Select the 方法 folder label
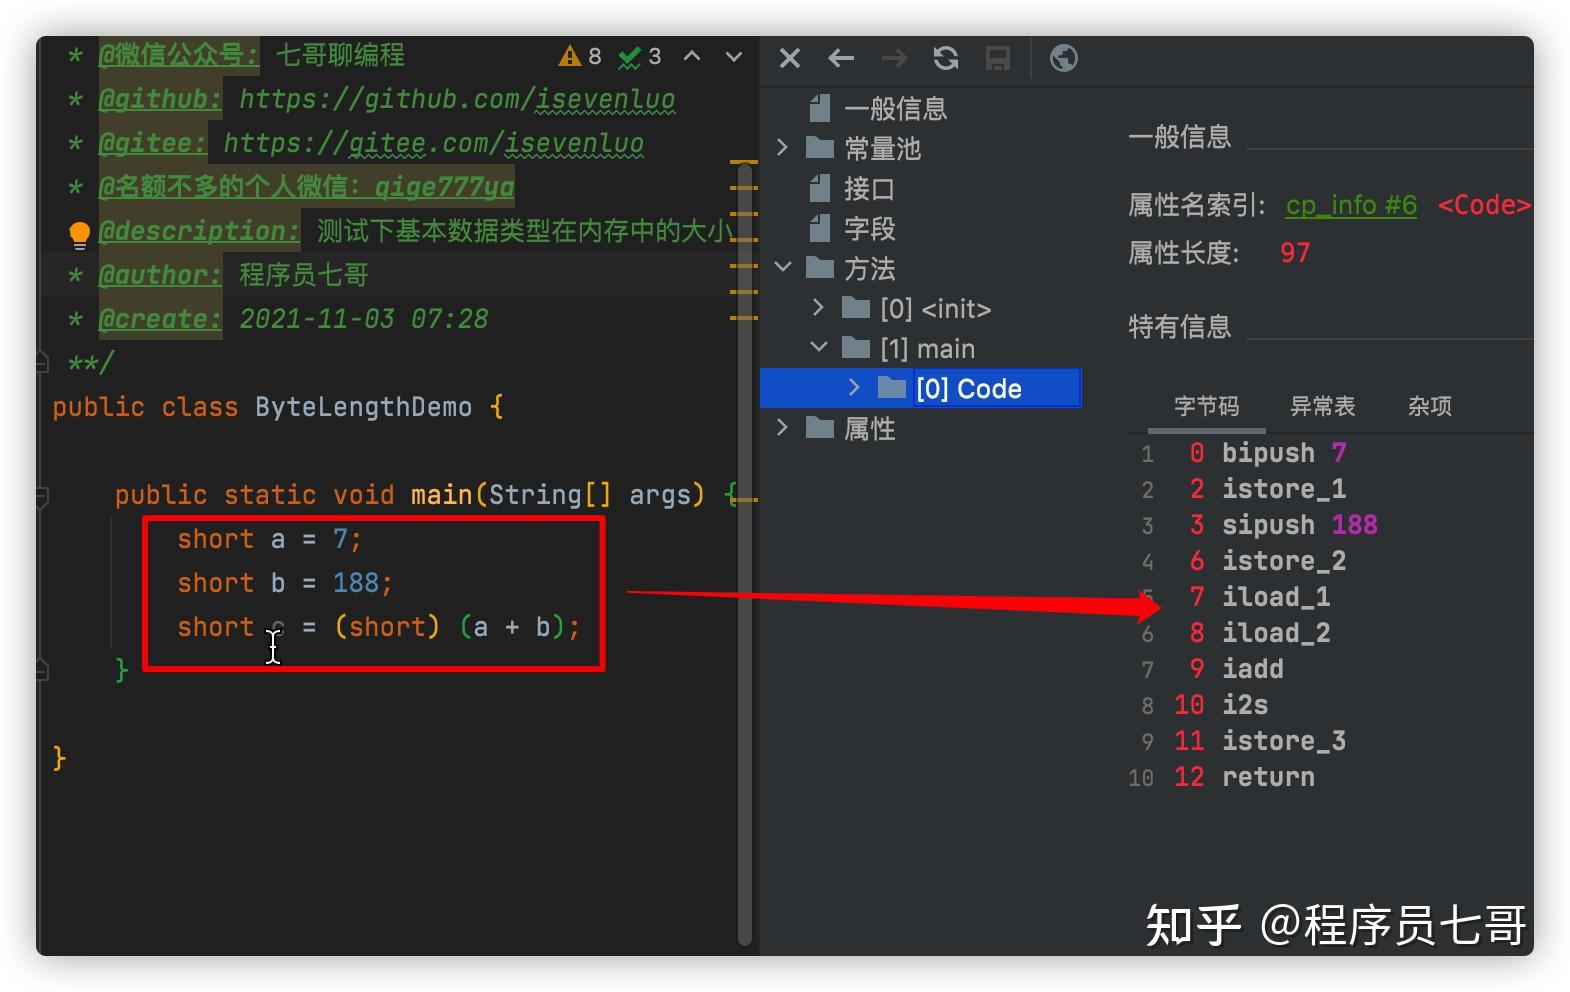 coord(869,268)
